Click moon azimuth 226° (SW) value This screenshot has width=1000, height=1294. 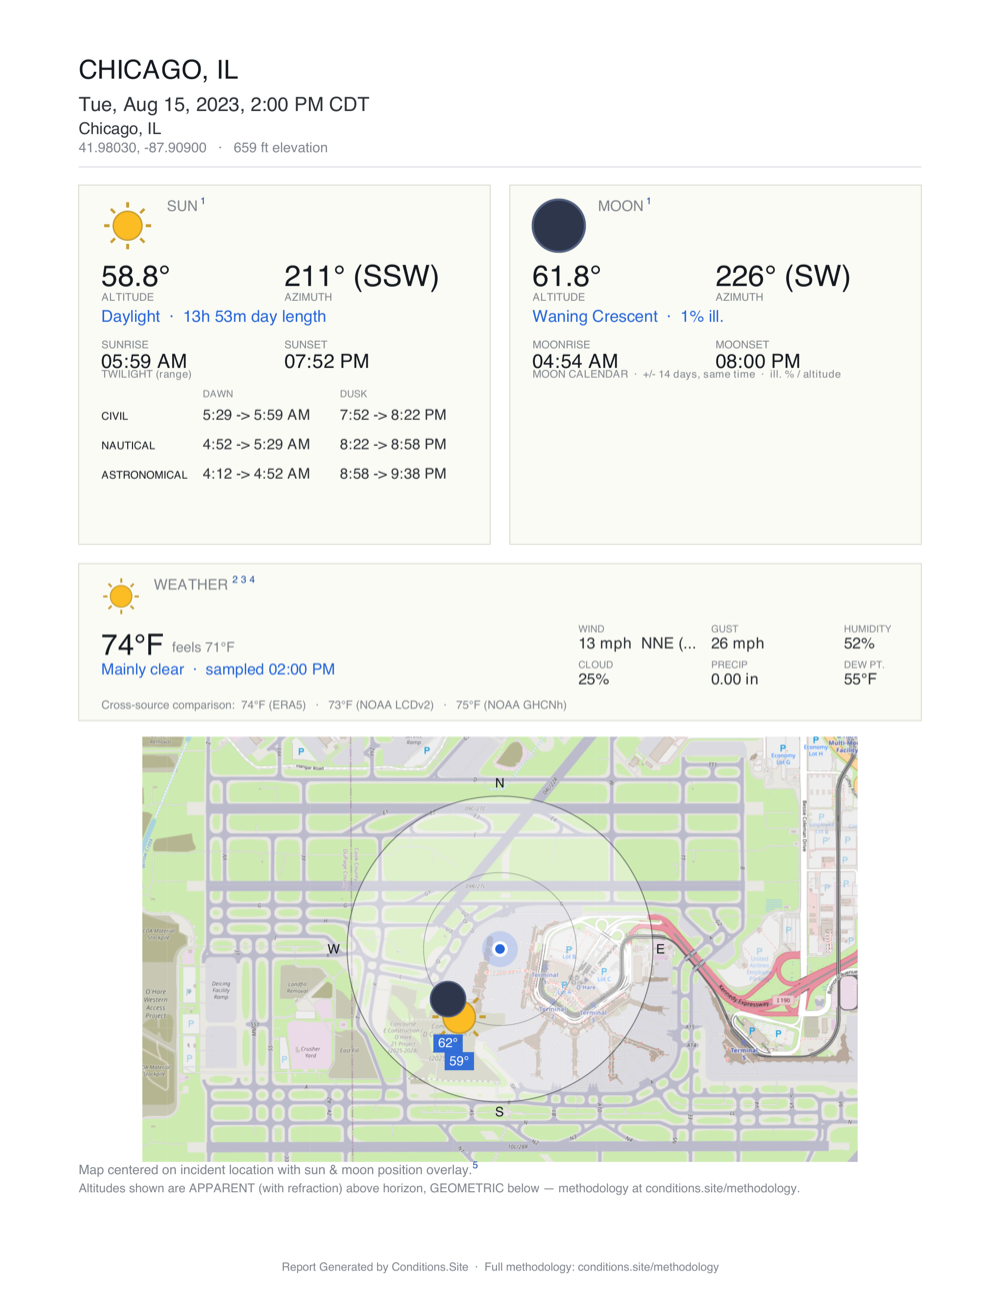pos(783,276)
